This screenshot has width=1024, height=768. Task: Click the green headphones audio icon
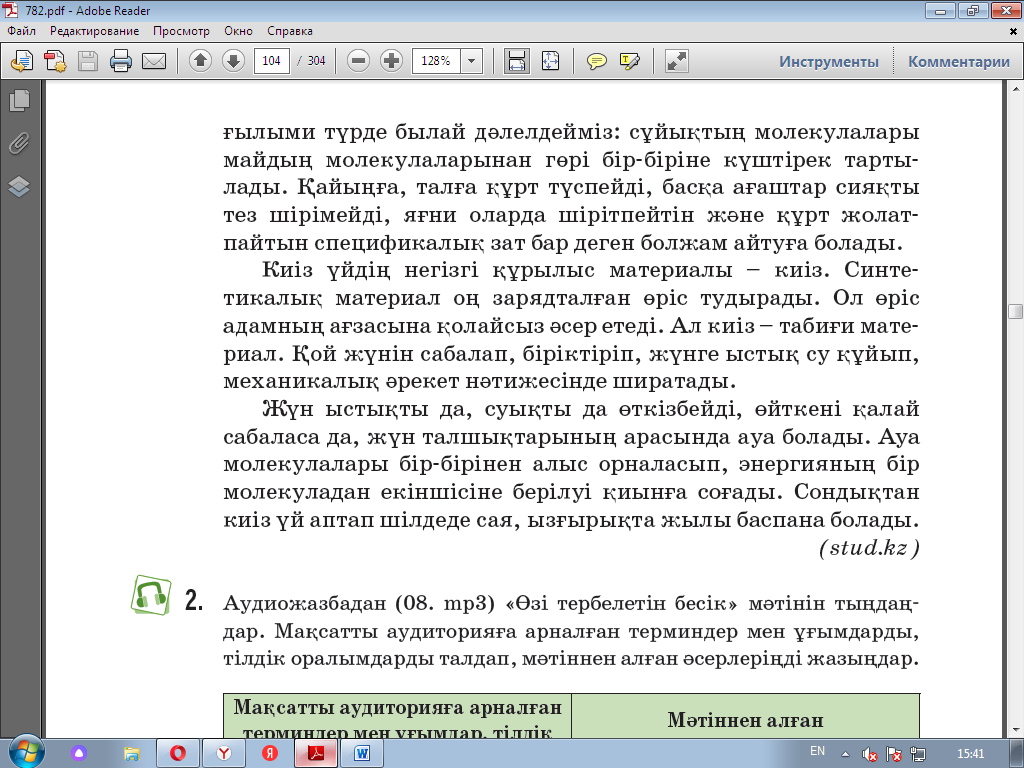[151, 595]
